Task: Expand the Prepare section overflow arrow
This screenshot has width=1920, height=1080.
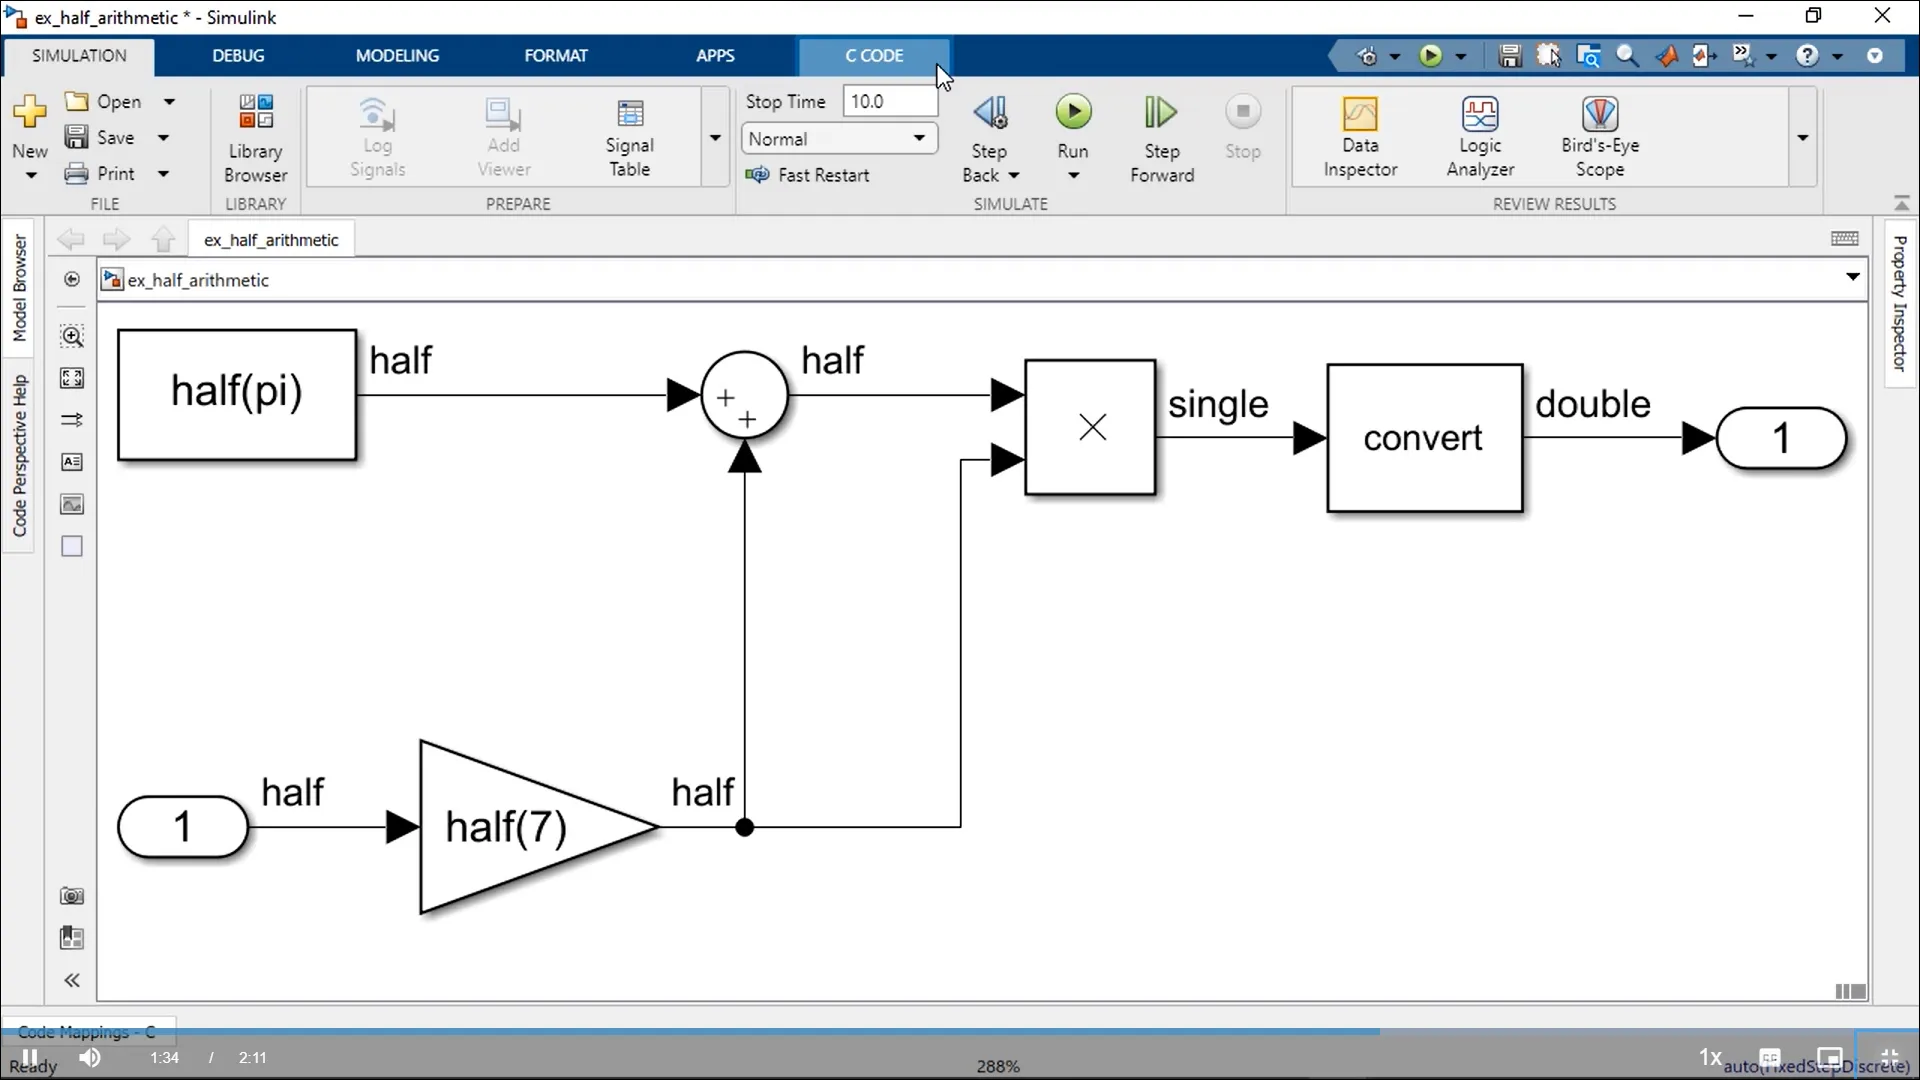Action: [x=715, y=137]
